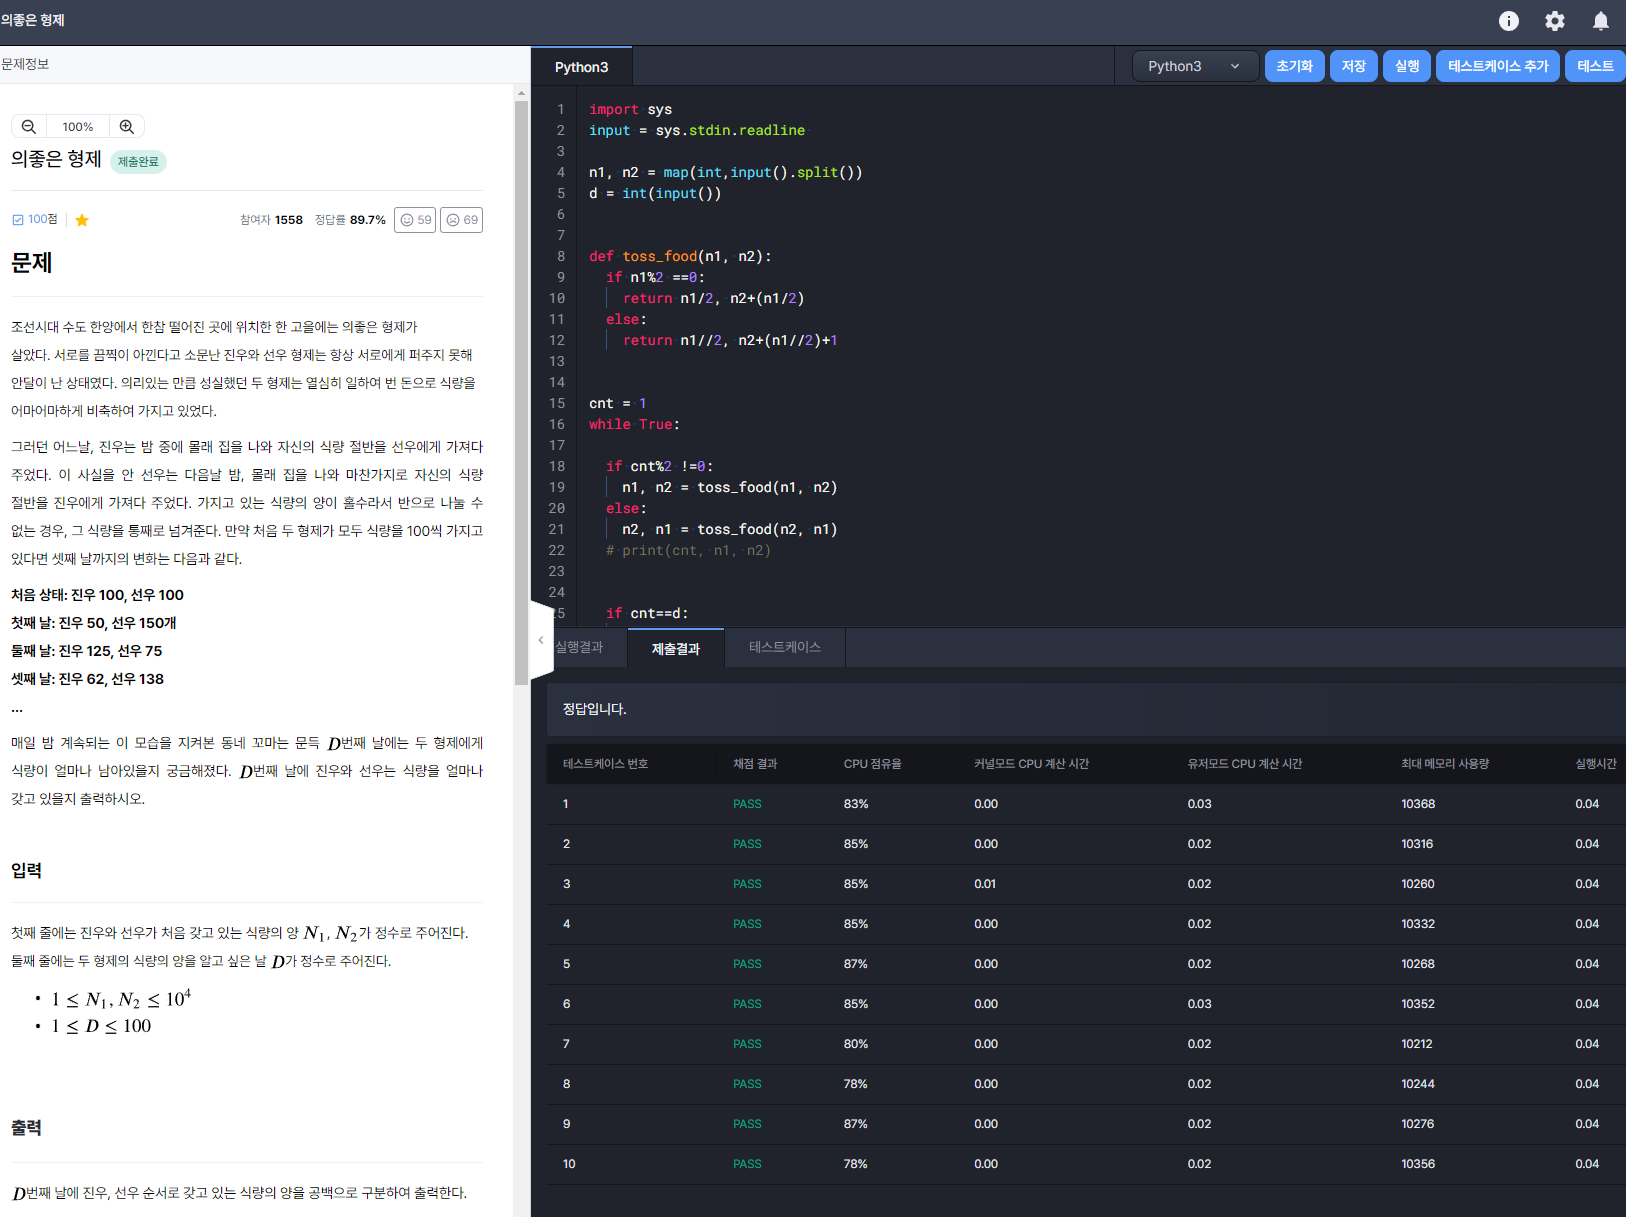Click 정답입니다 result message
Screen dimensions: 1626x1217
click(595, 709)
